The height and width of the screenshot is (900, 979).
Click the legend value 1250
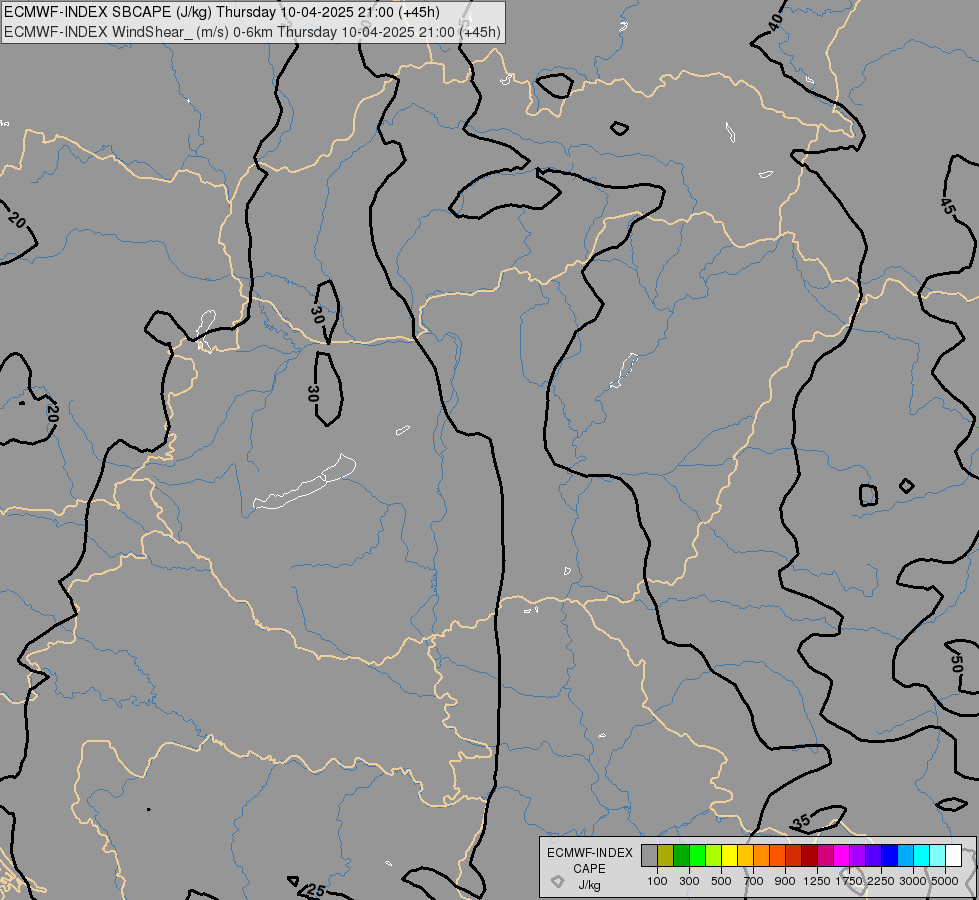[817, 881]
